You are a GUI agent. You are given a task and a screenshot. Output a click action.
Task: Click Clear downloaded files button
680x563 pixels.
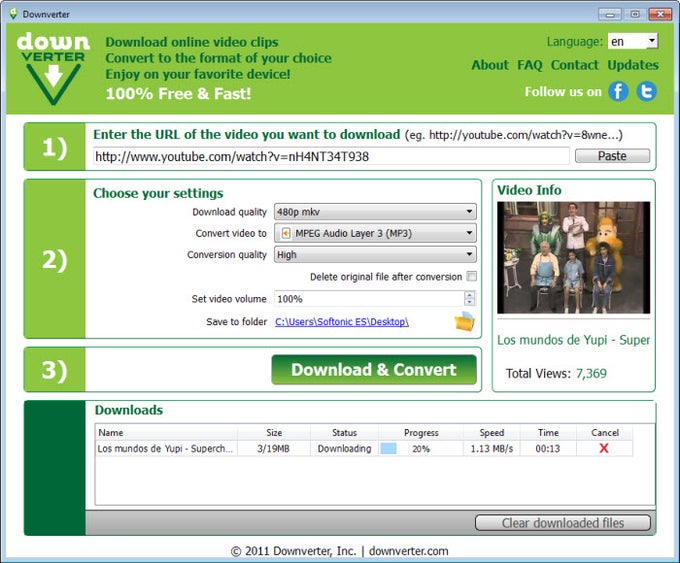coord(563,523)
